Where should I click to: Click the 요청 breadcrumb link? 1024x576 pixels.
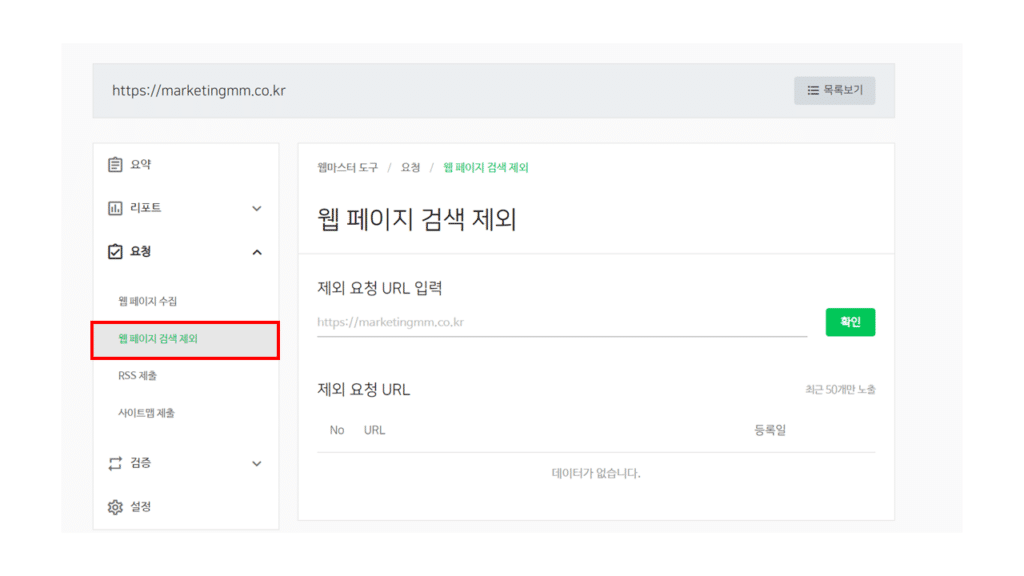coord(410,168)
